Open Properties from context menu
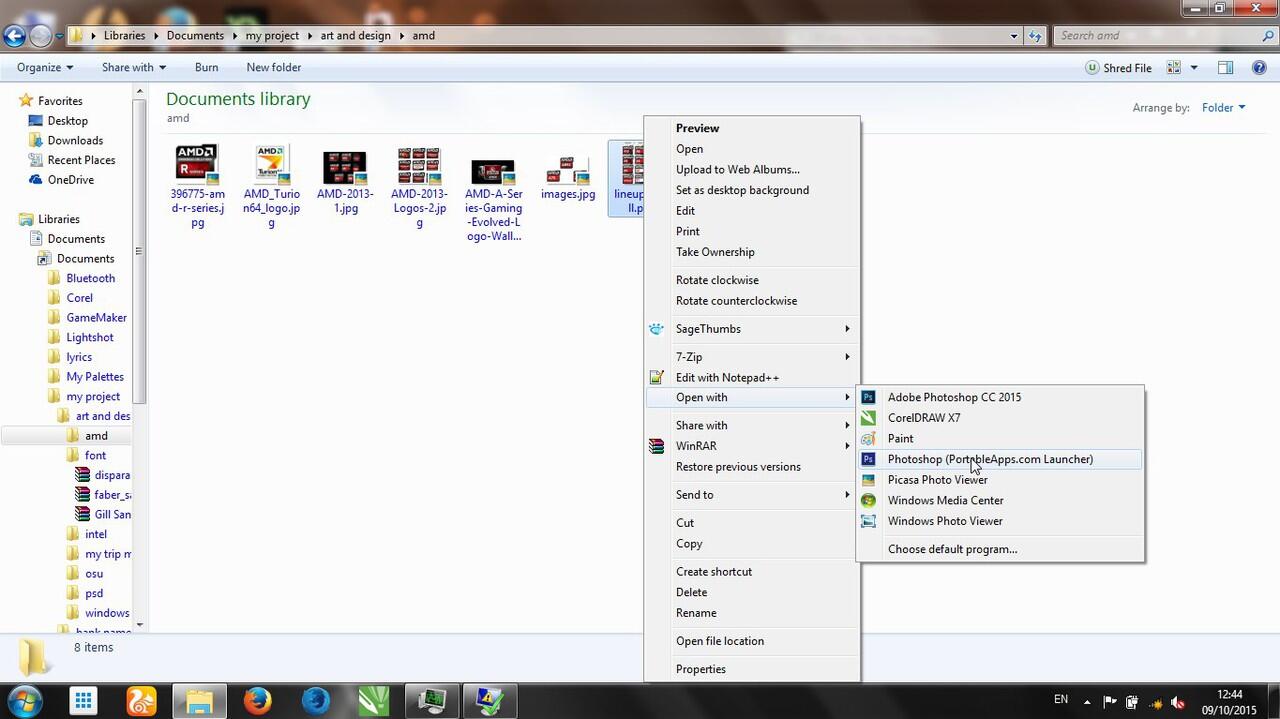This screenshot has width=1280, height=719. tap(752, 669)
